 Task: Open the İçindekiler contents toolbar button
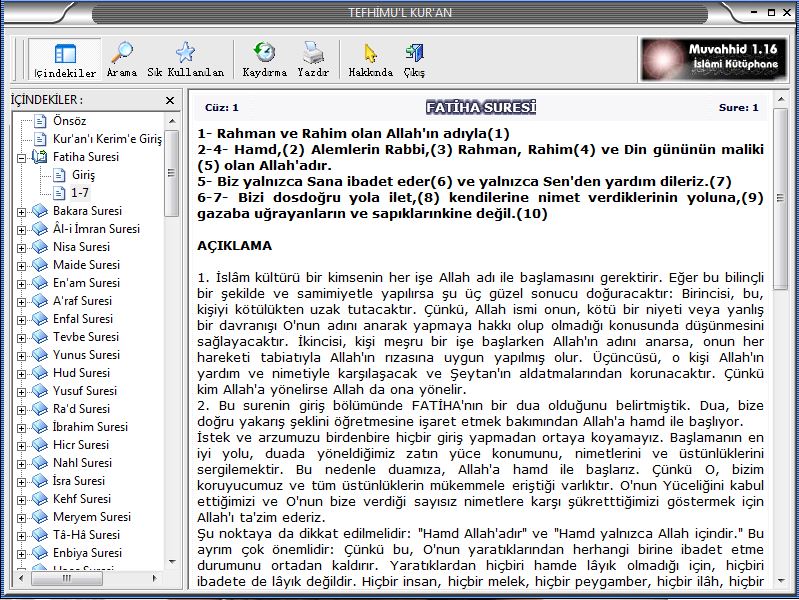coord(65,60)
